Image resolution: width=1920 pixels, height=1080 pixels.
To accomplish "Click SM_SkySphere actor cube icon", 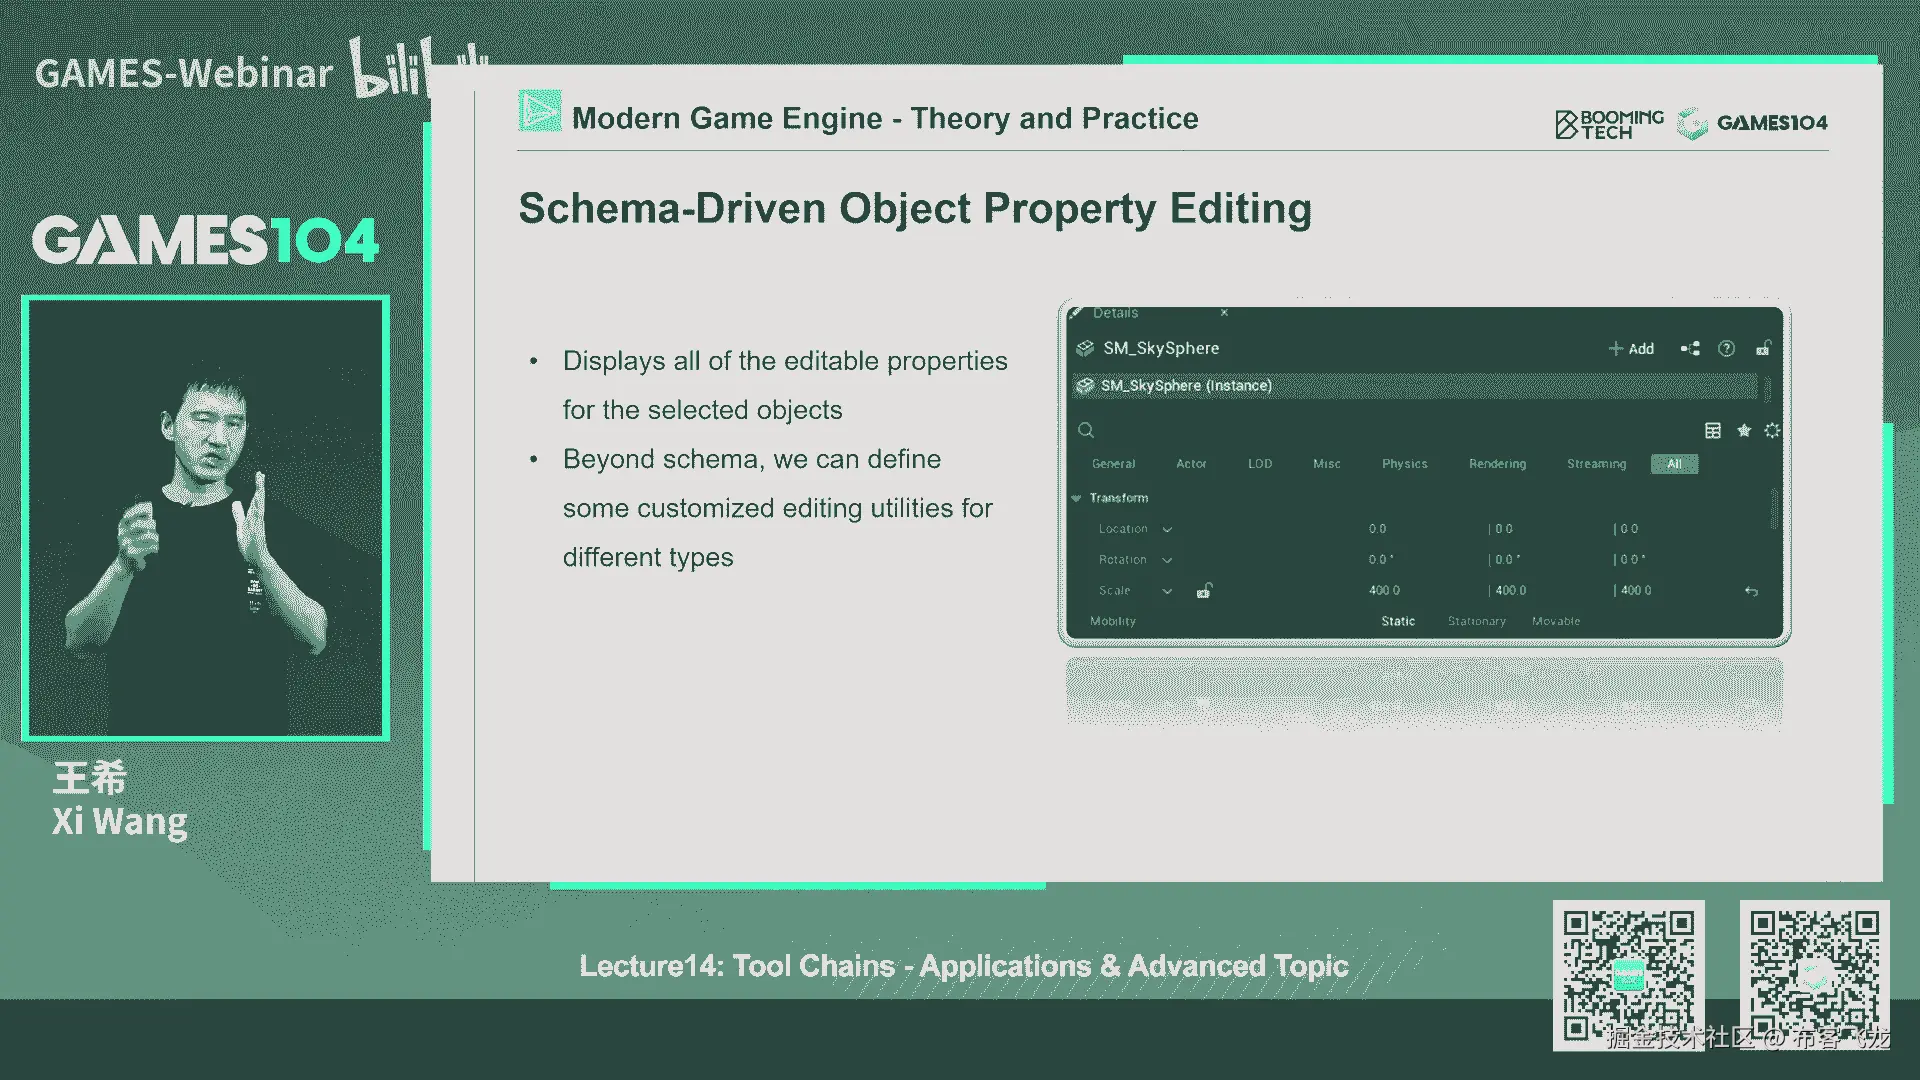I will pyautogui.click(x=1085, y=349).
